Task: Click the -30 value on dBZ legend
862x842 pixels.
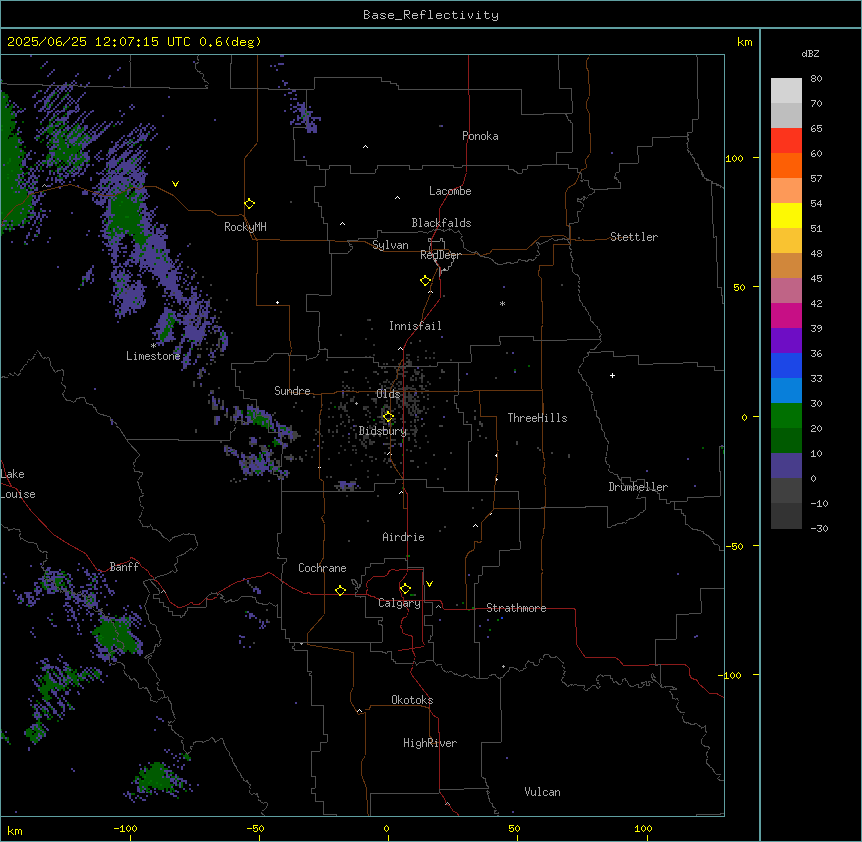Action: 819,528
